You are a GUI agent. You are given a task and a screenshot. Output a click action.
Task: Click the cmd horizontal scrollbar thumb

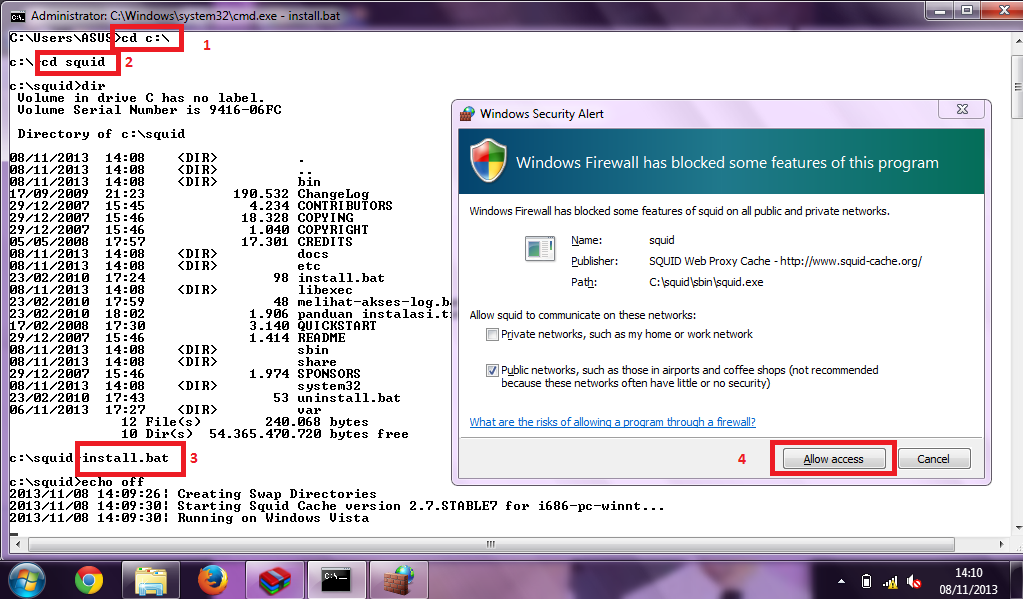[491, 544]
